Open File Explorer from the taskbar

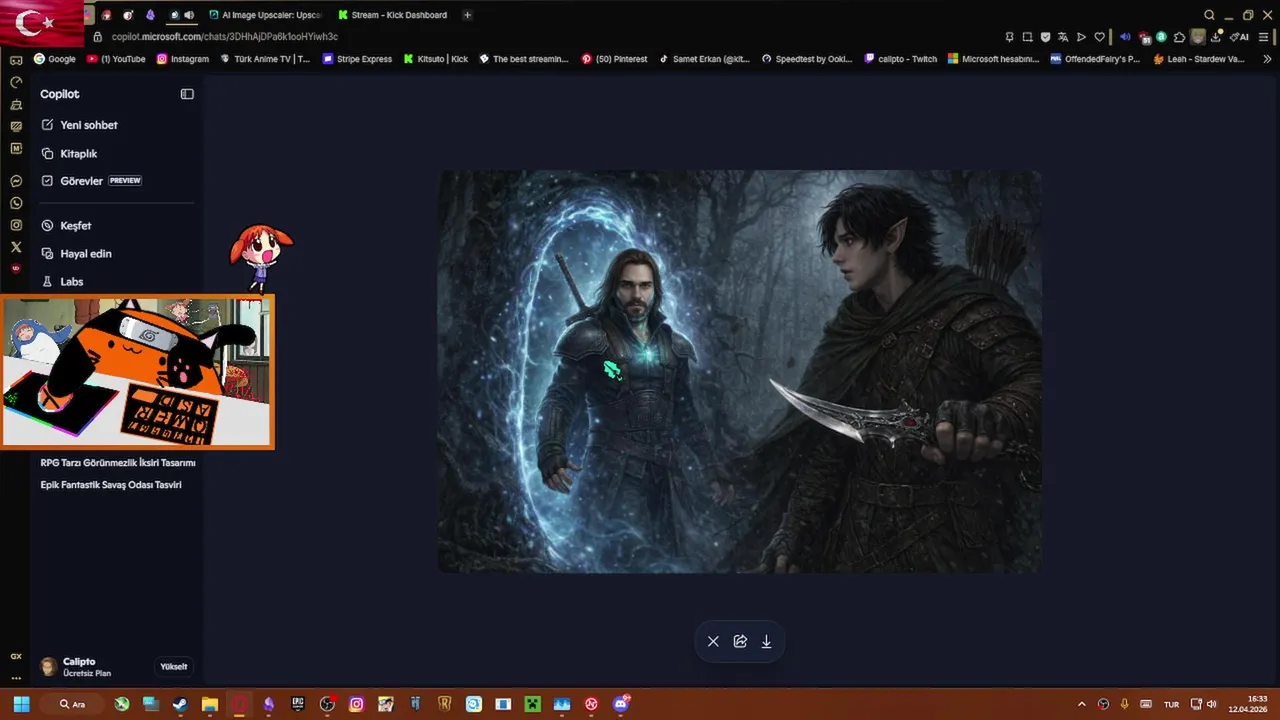point(210,704)
